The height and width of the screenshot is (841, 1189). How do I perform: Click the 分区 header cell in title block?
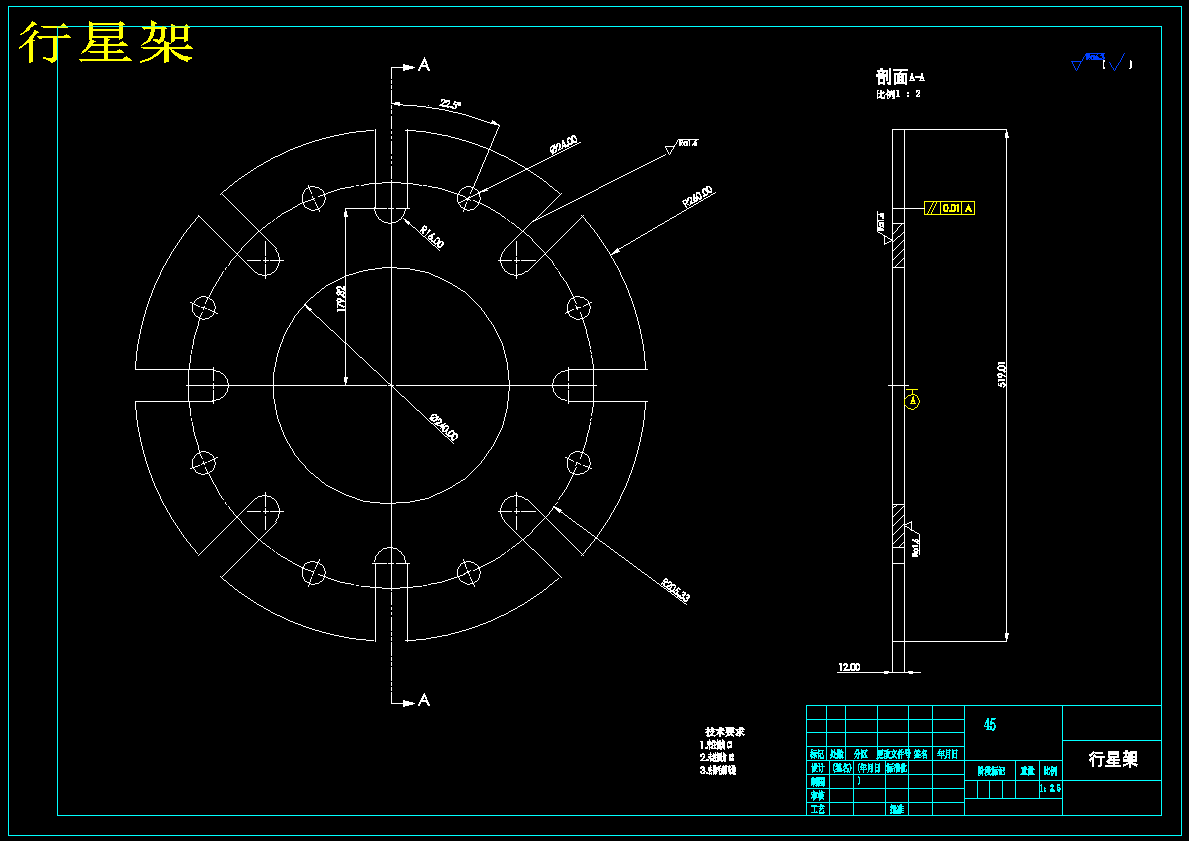[861, 754]
